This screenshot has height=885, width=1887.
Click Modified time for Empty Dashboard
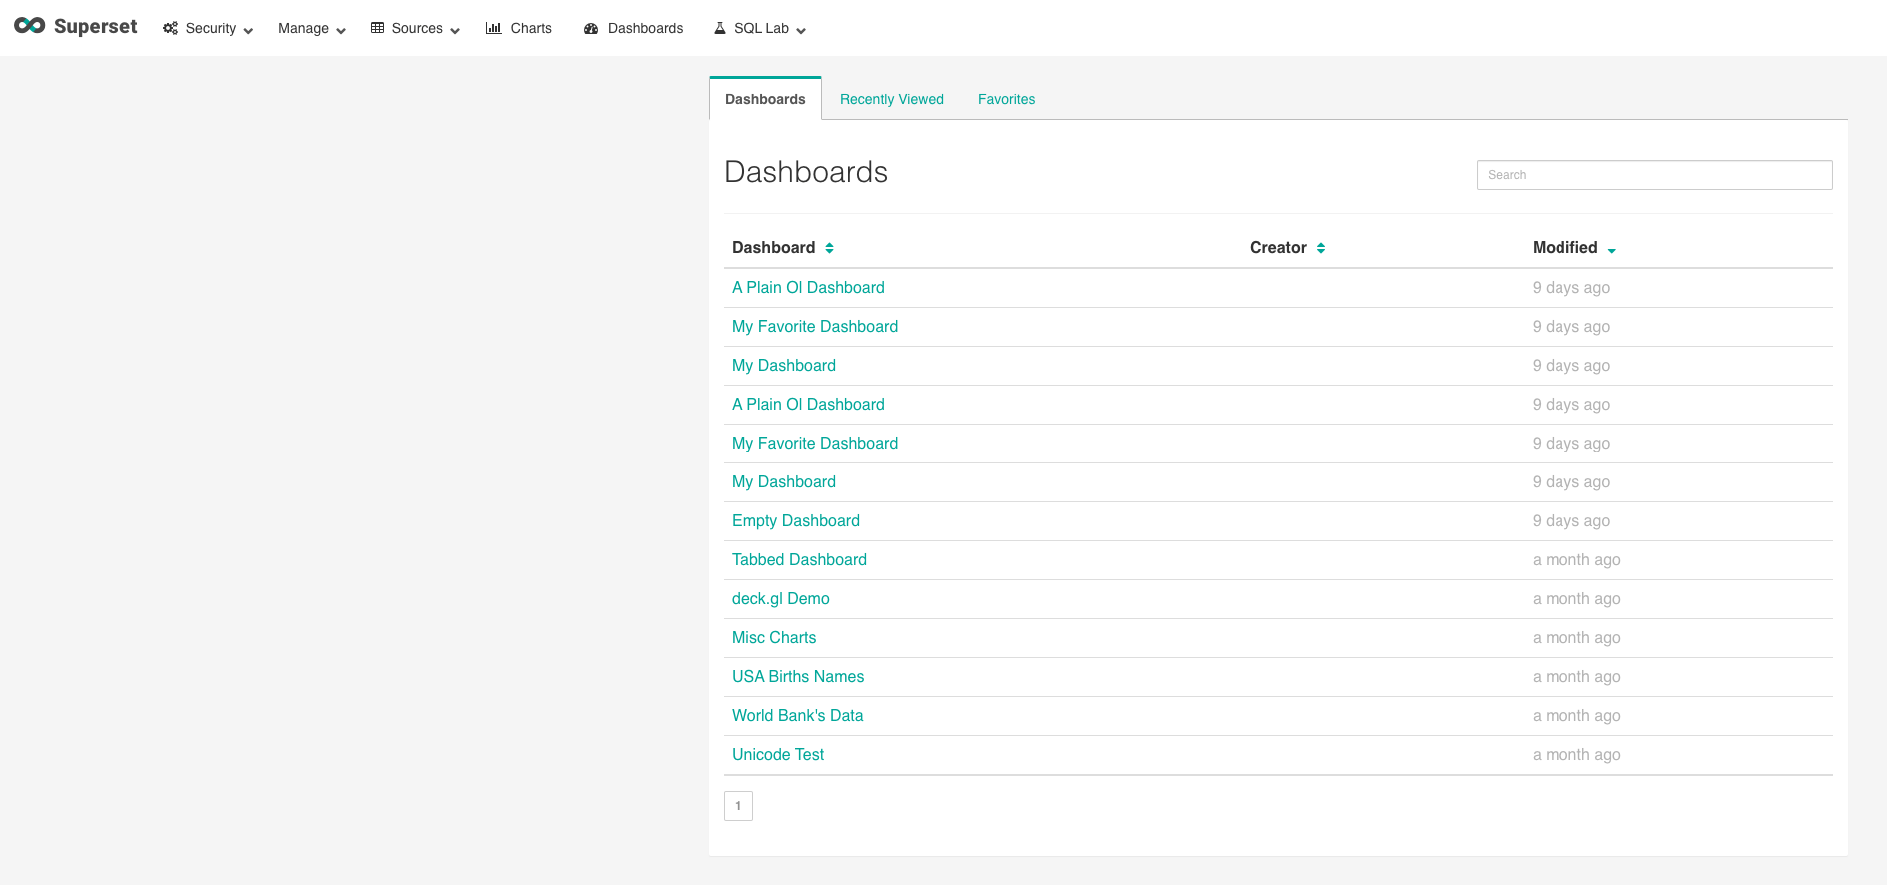(x=1571, y=521)
